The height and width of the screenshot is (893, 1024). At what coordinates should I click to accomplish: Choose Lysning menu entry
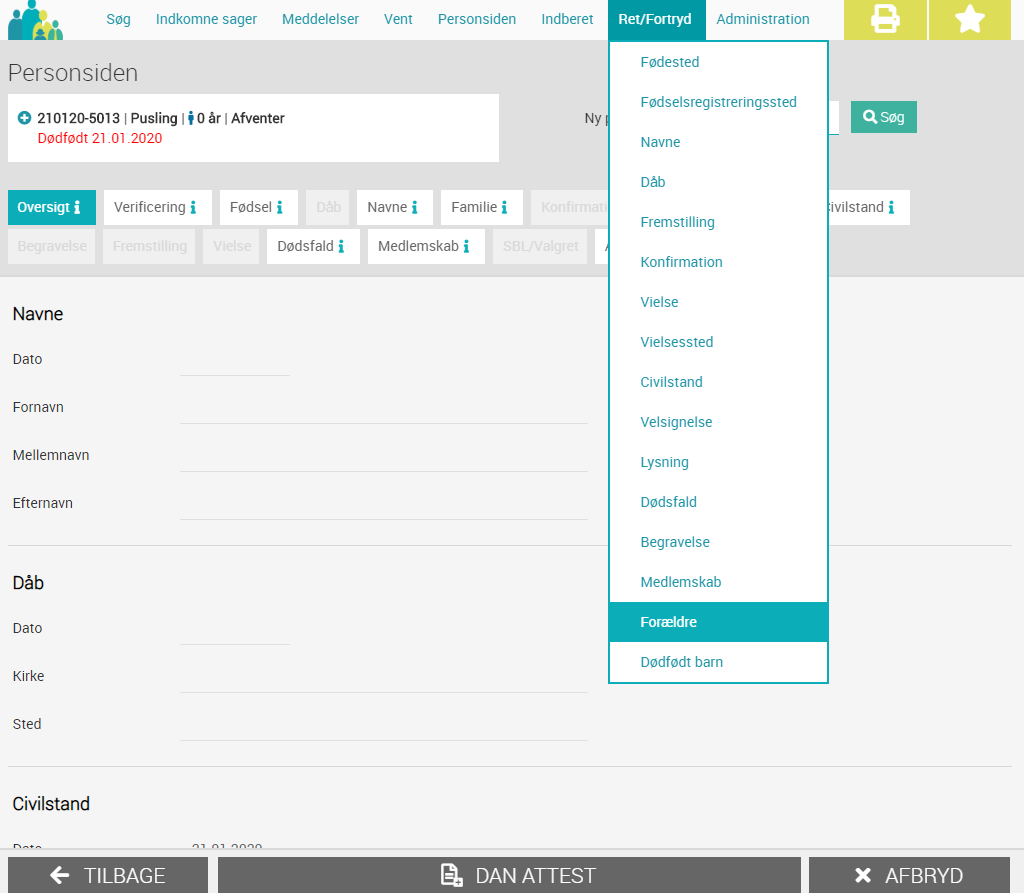click(718, 463)
